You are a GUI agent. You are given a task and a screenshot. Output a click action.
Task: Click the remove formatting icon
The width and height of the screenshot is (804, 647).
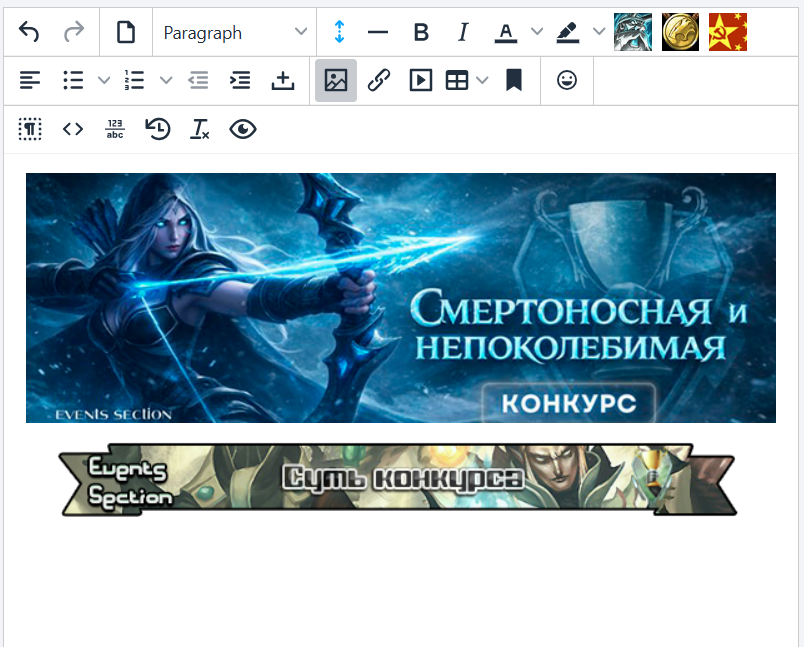(200, 129)
